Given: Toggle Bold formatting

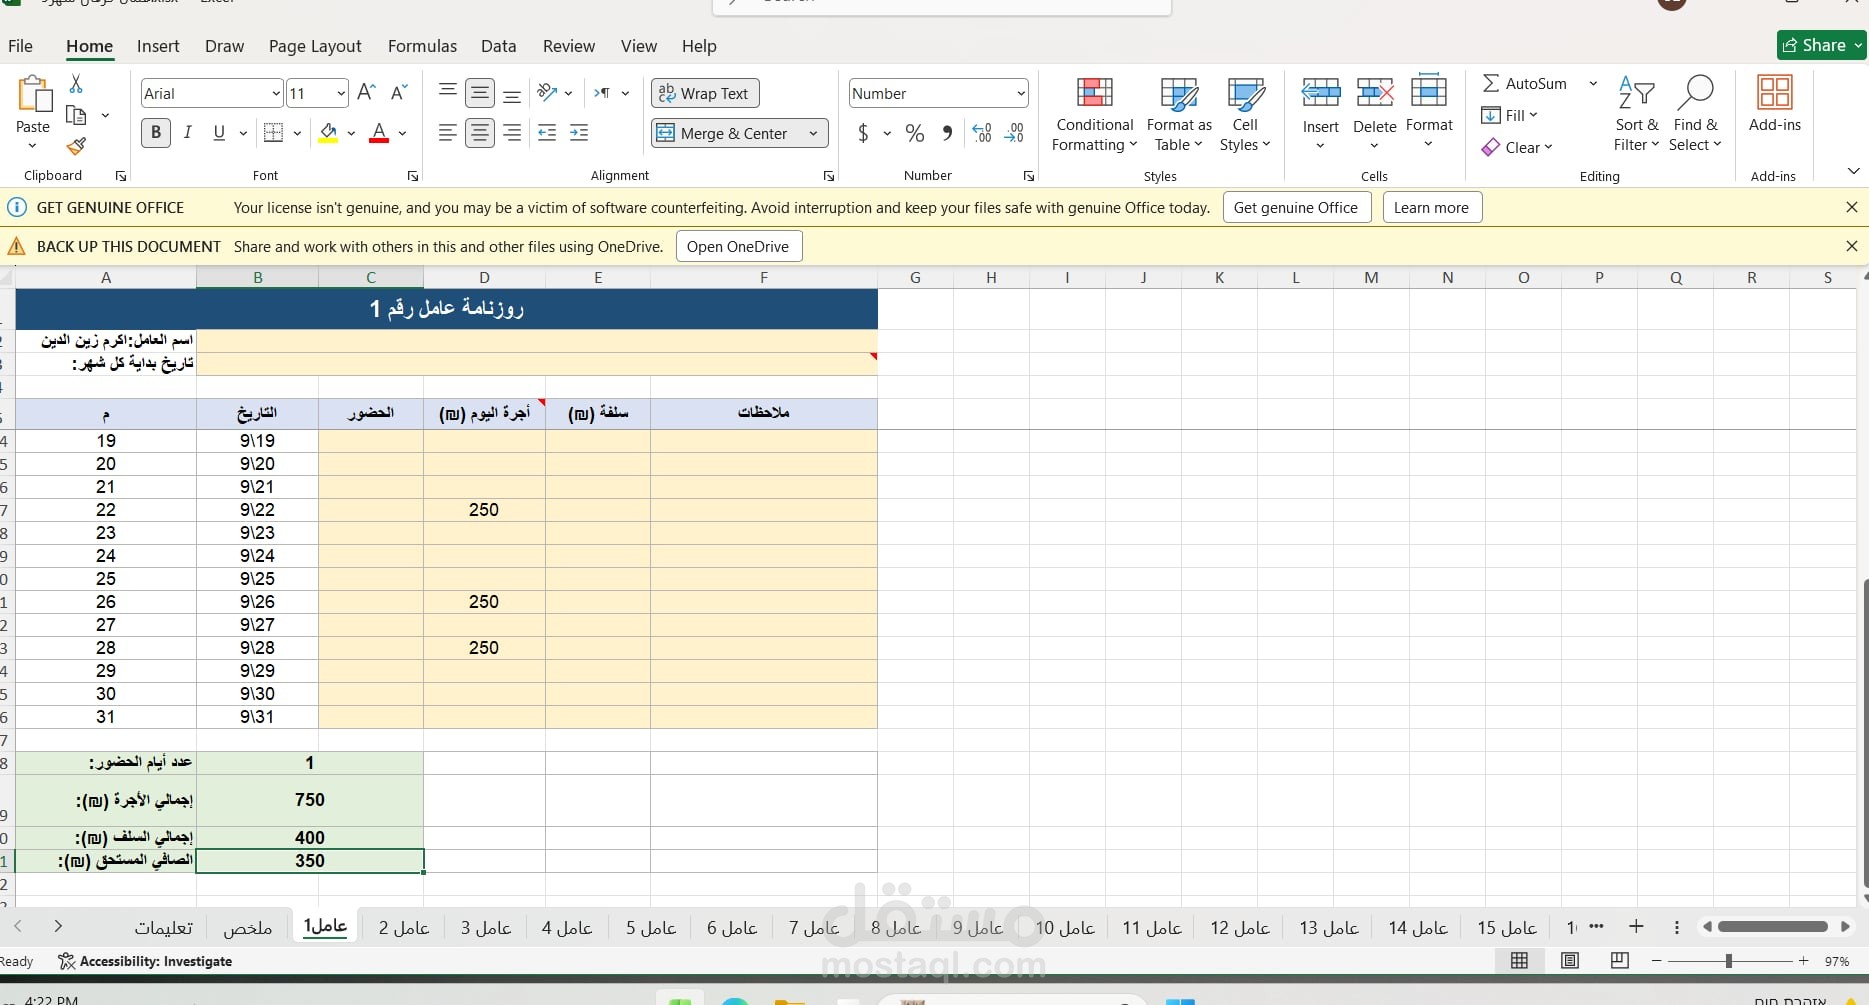Looking at the screenshot, I should click(156, 133).
